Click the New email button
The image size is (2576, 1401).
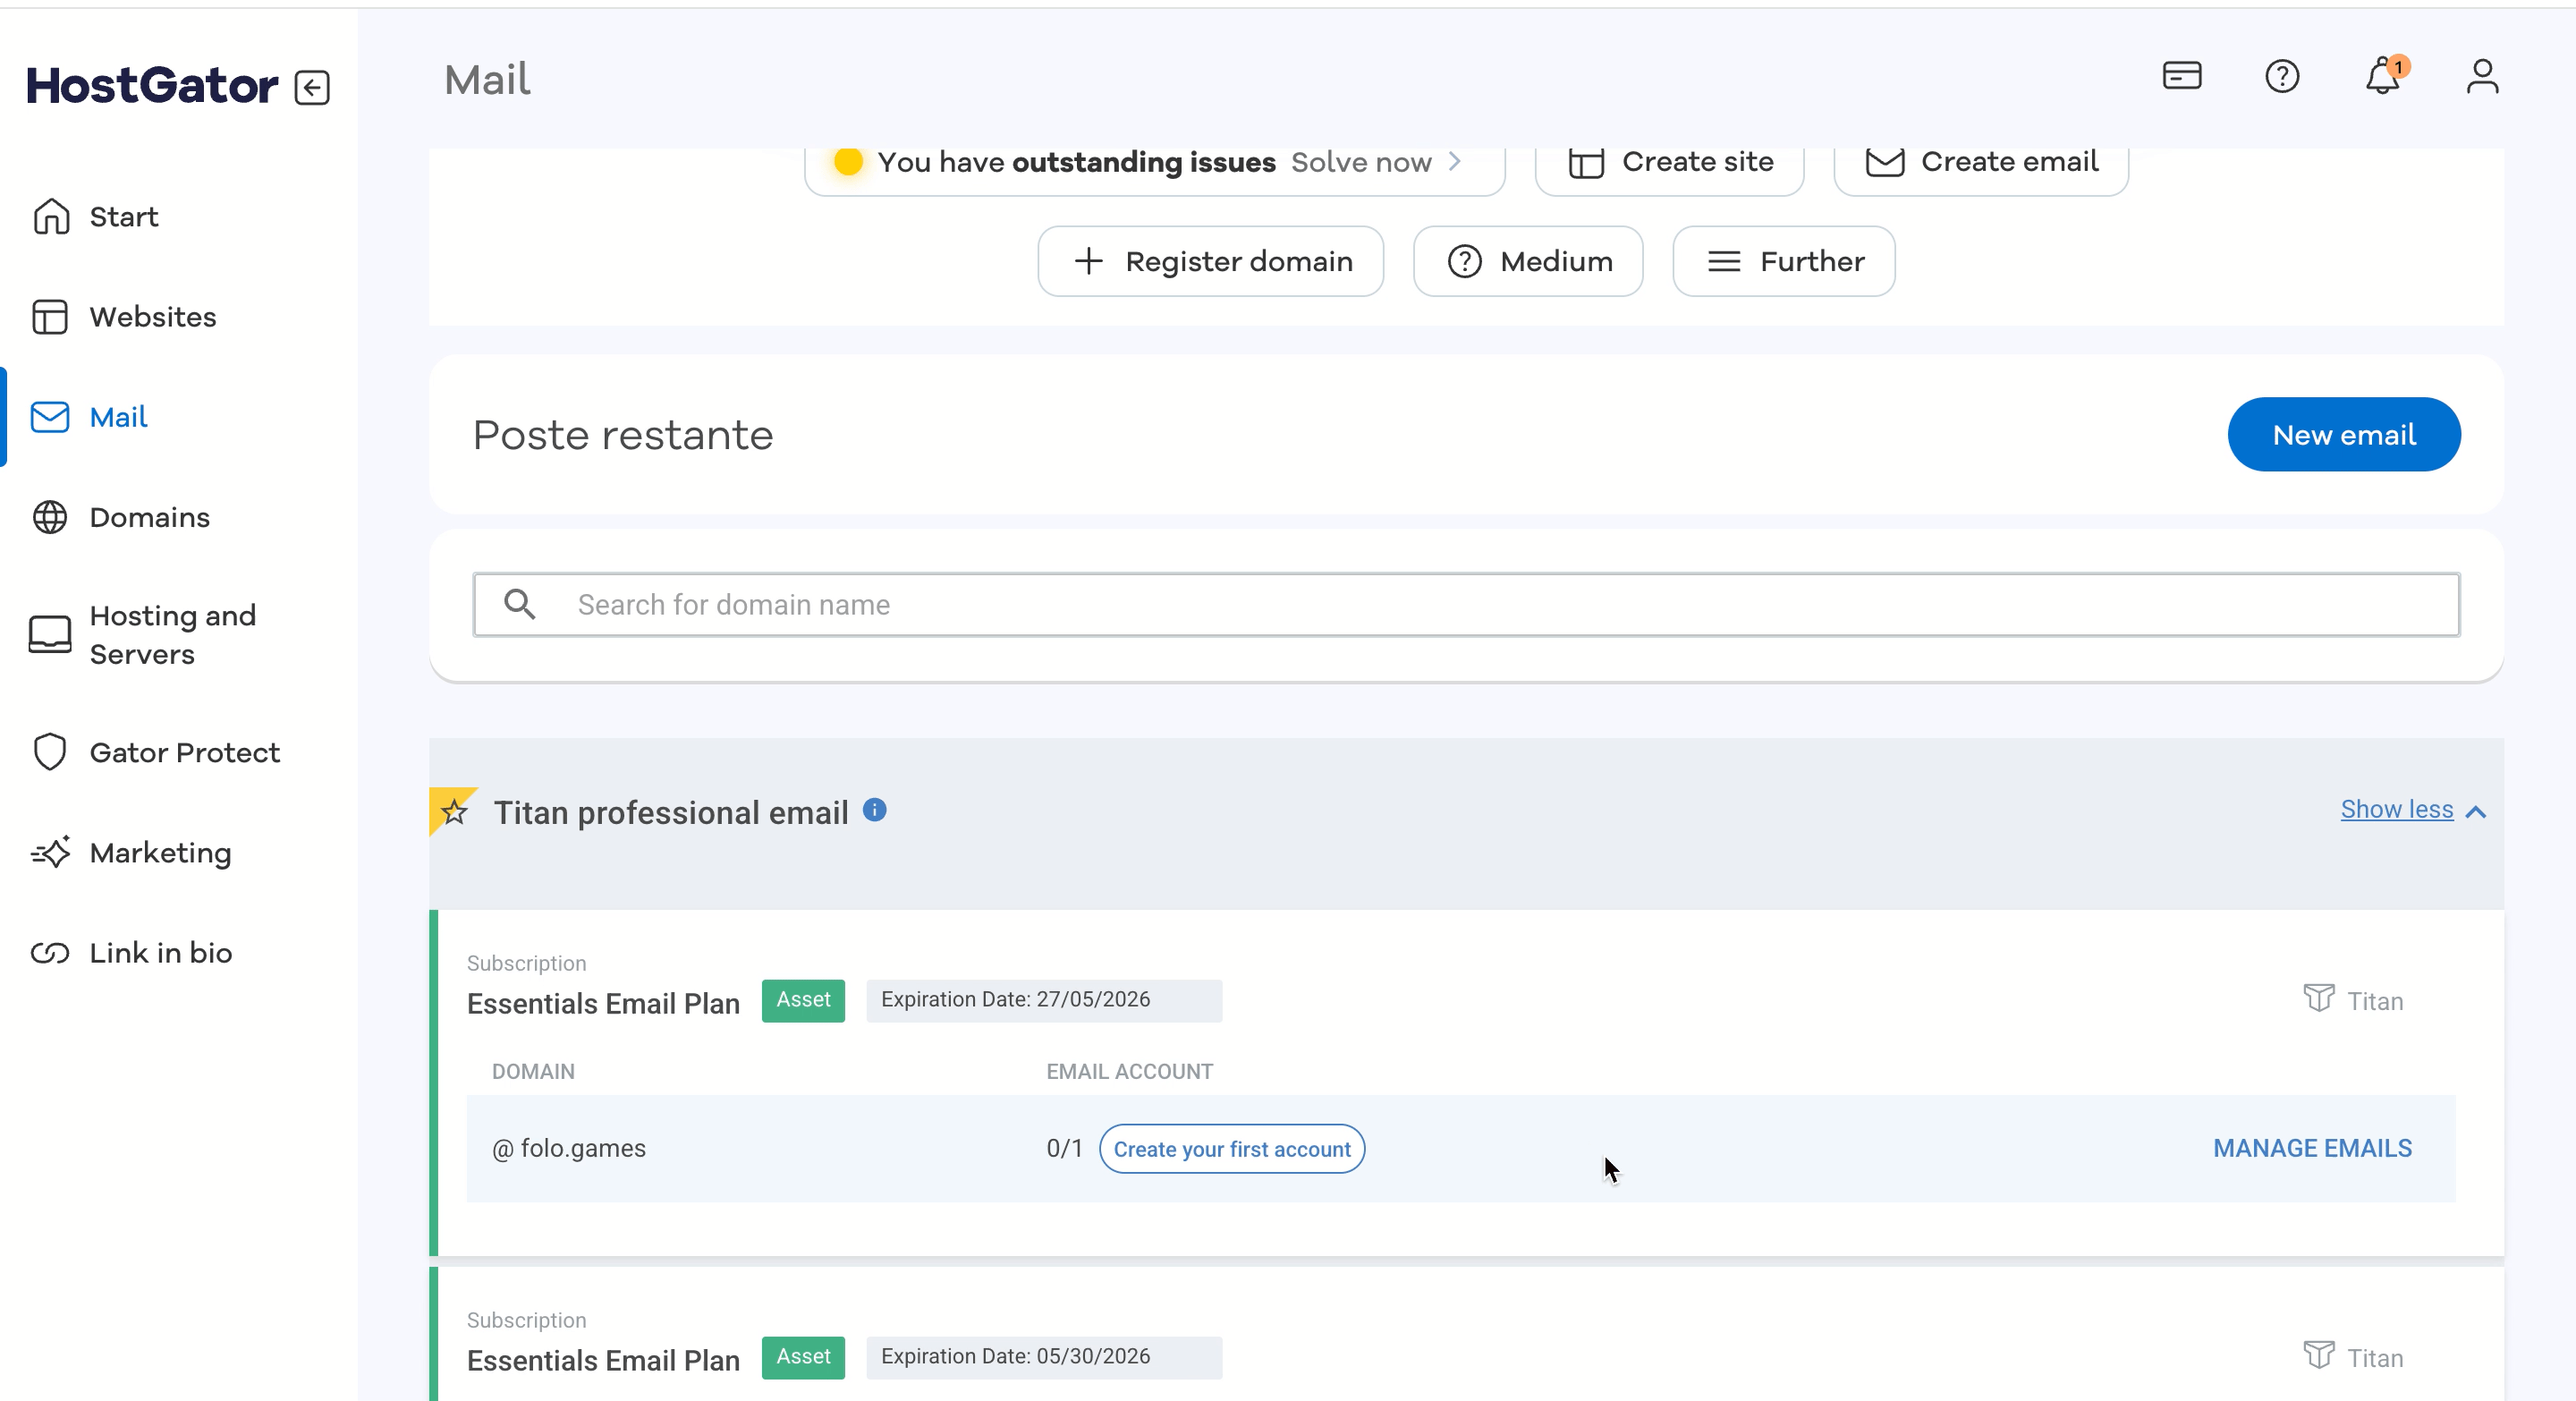pyautogui.click(x=2343, y=435)
